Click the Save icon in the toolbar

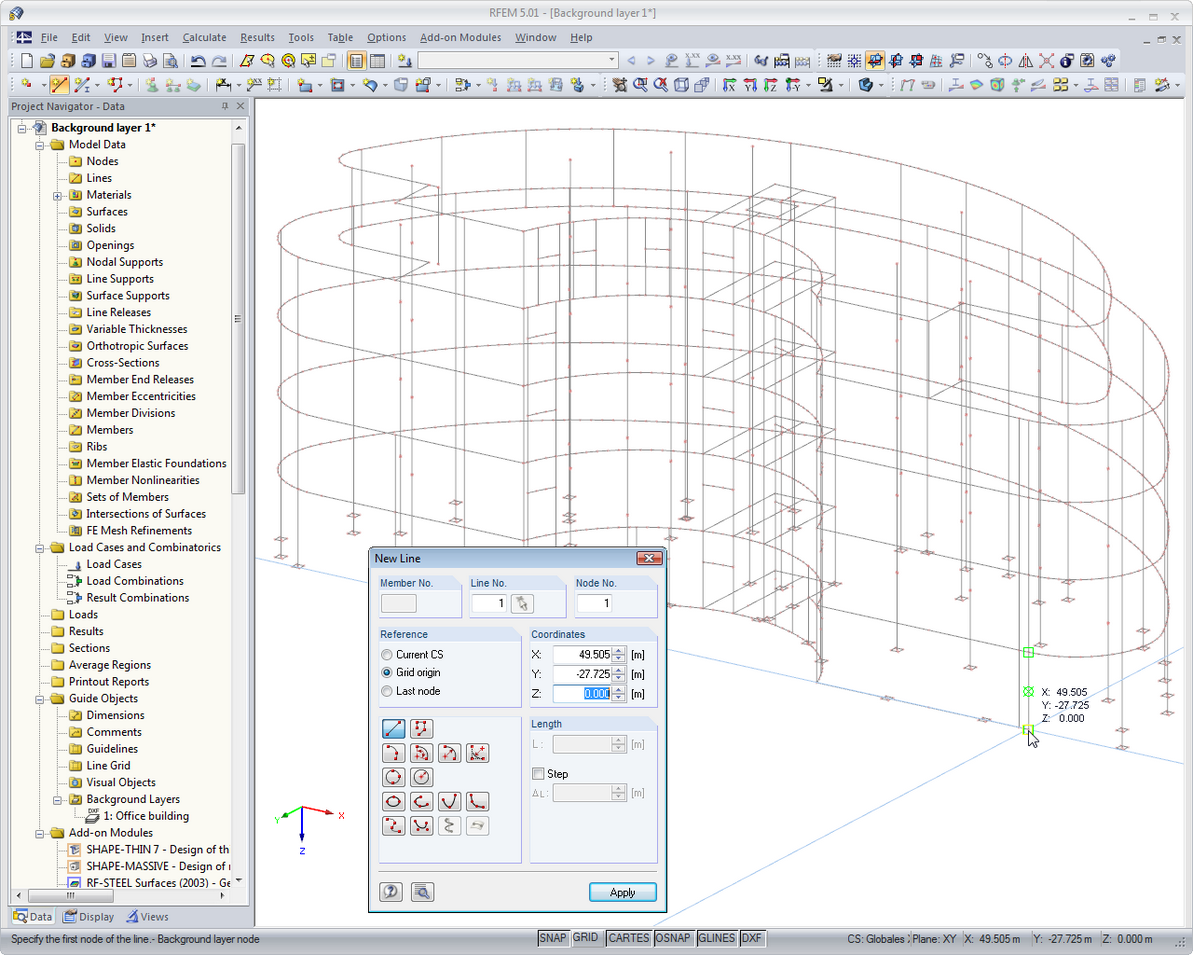tap(108, 60)
